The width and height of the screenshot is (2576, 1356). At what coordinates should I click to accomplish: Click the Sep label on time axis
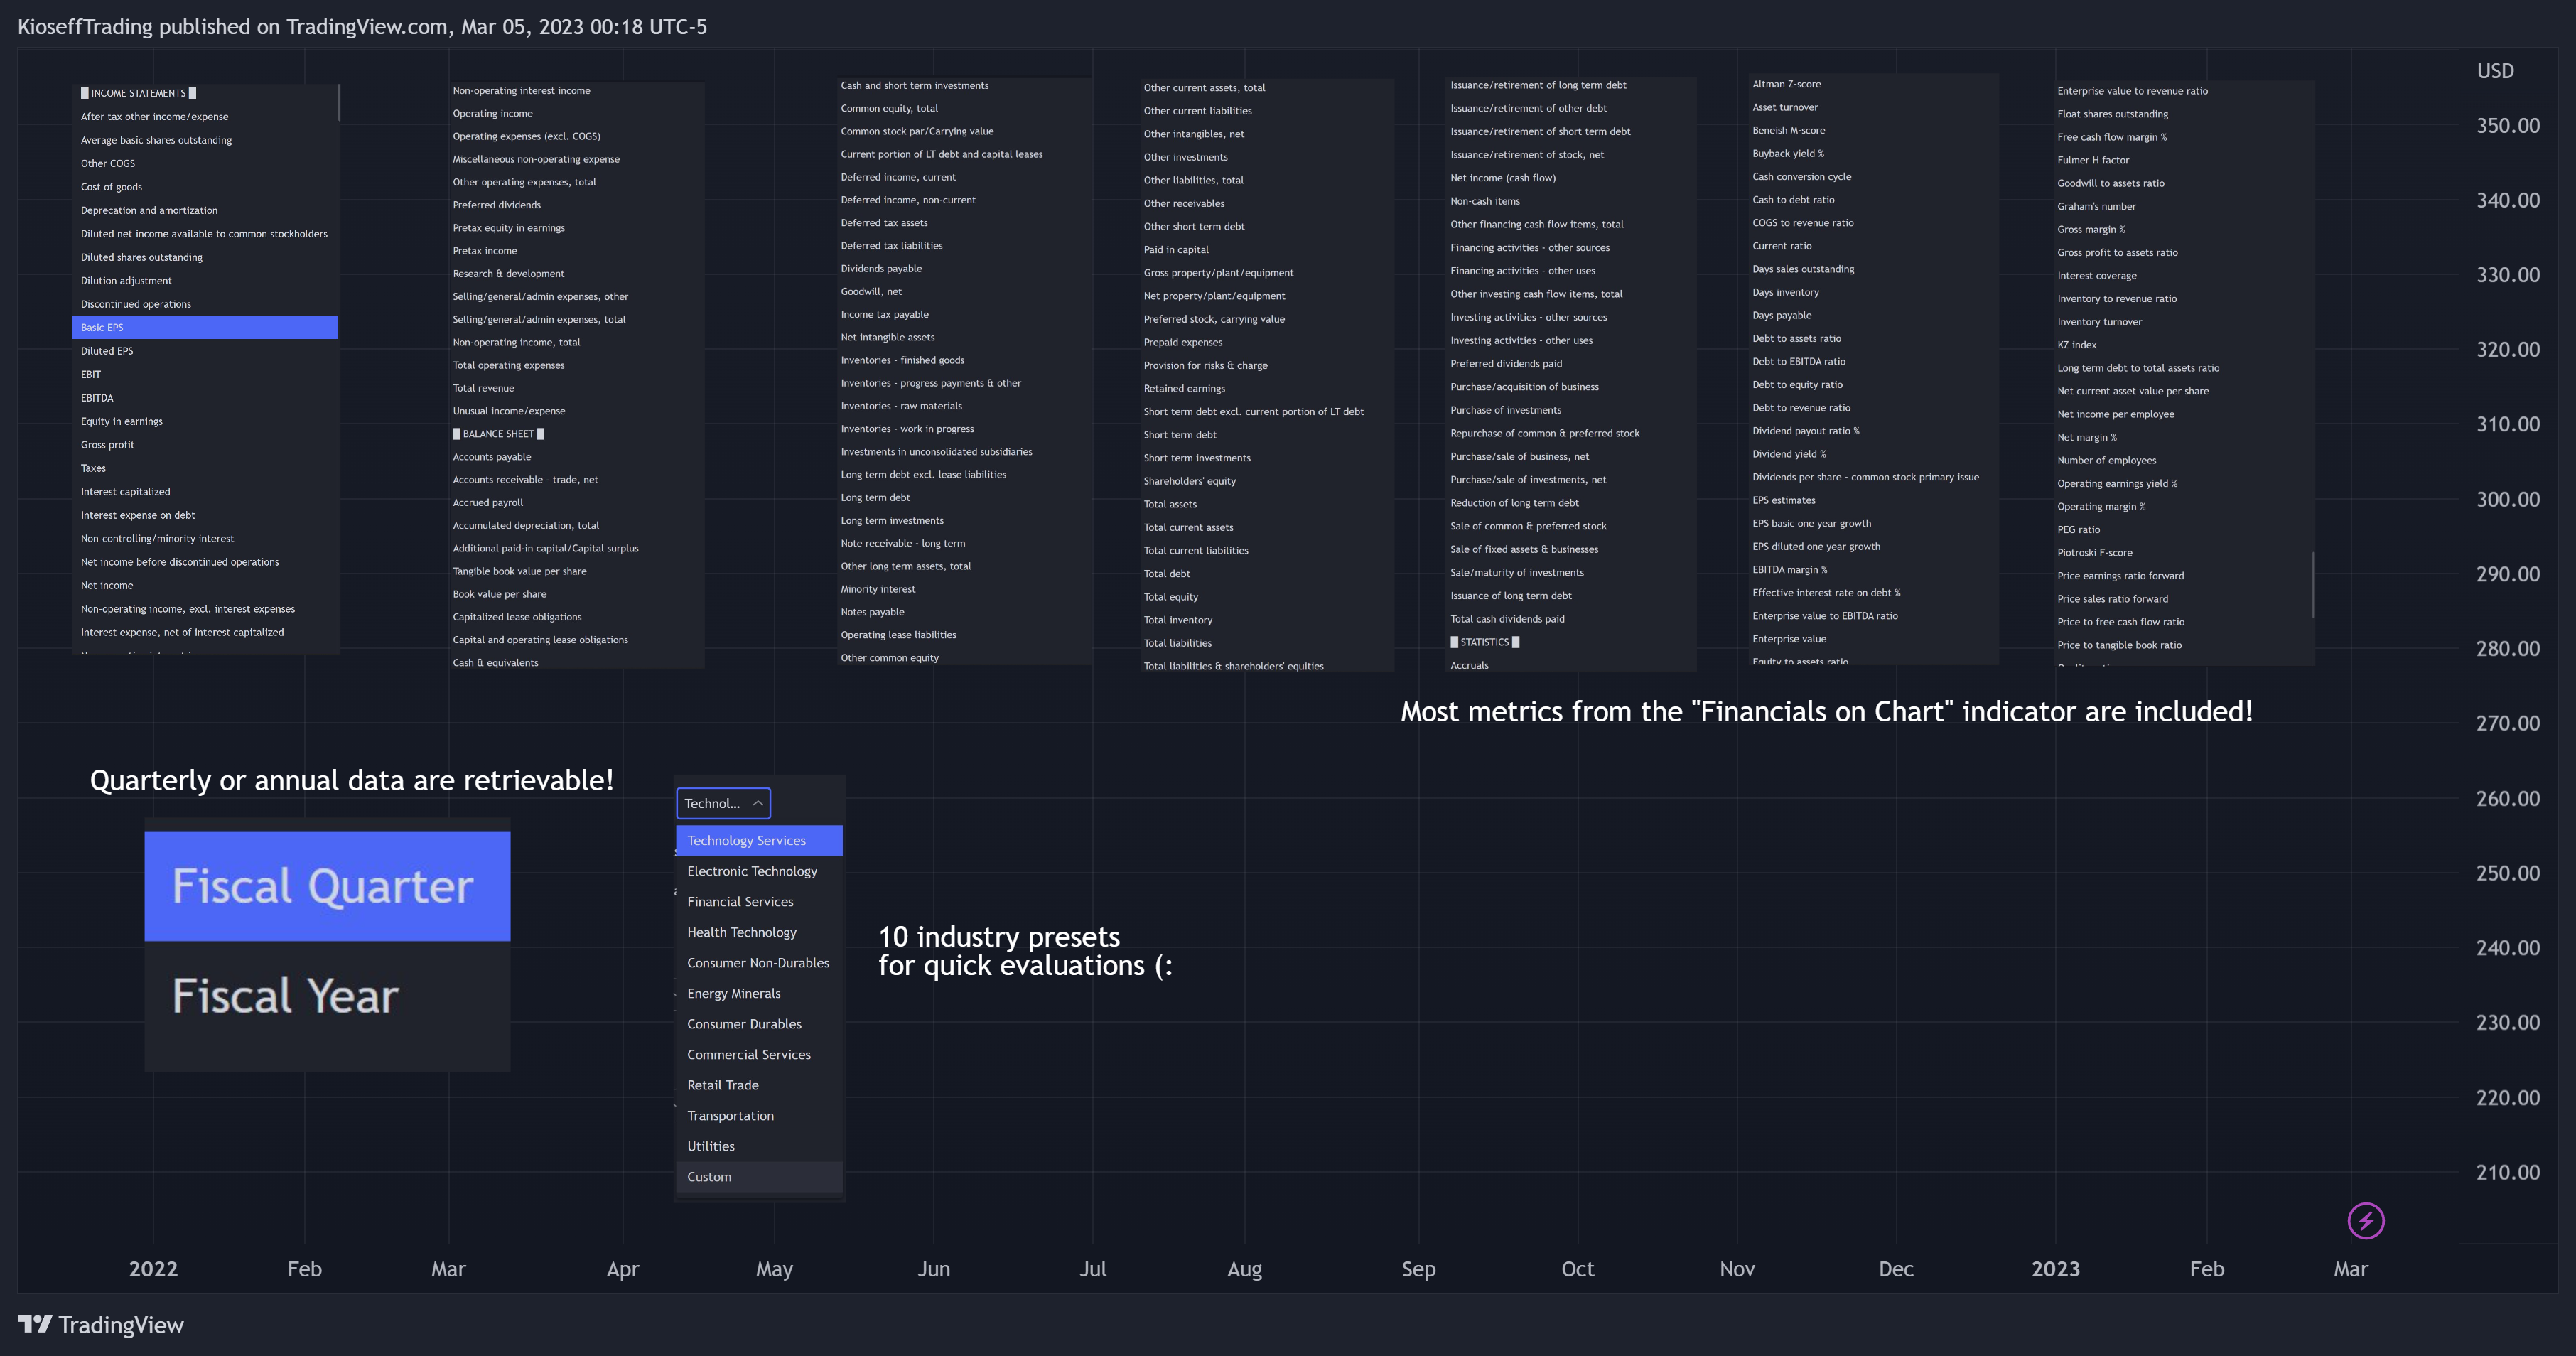[x=1418, y=1269]
